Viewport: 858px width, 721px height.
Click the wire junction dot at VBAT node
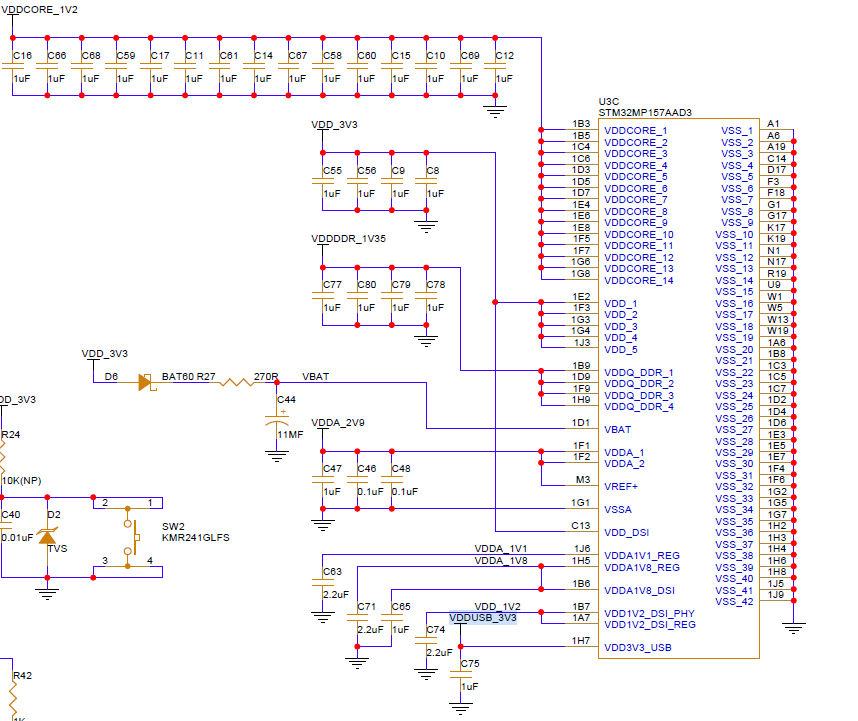tap(277, 382)
